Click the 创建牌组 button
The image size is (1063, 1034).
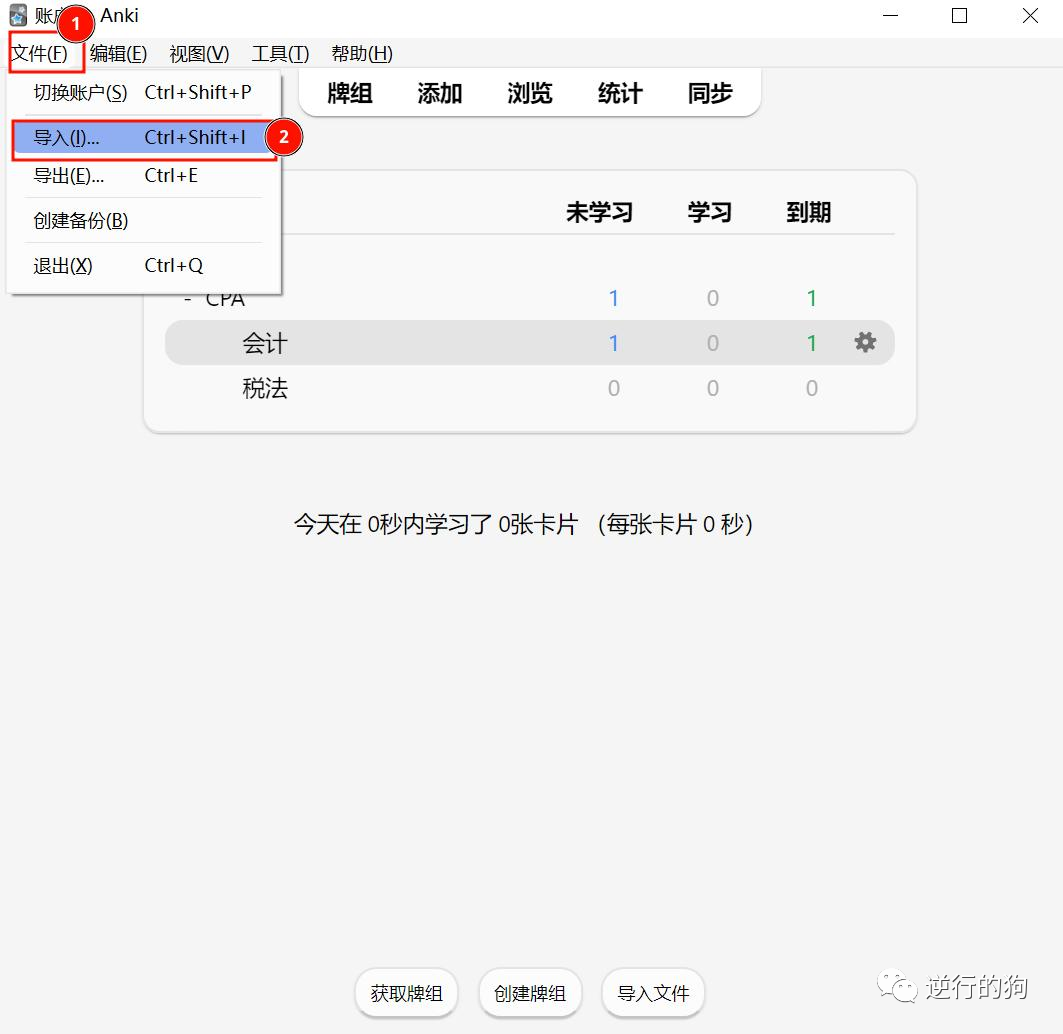click(x=530, y=992)
